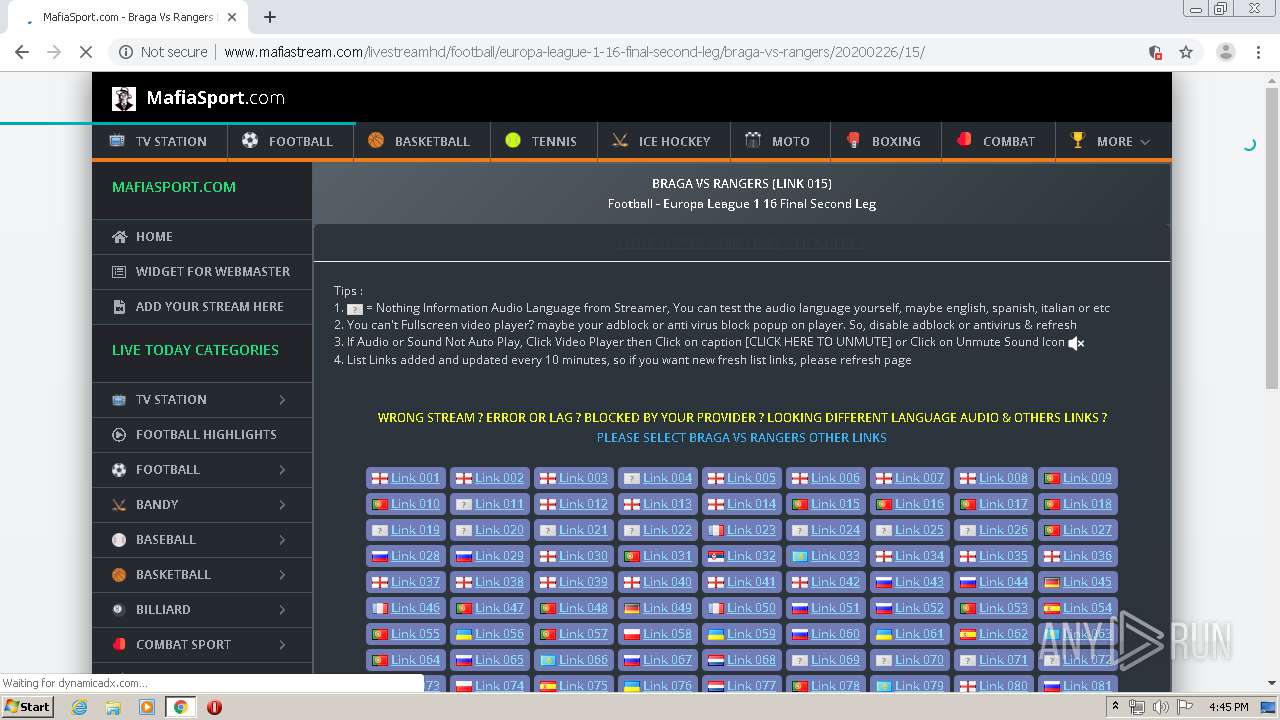Bookmark this page with the star icon
Viewport: 1280px width, 720px height.
pyautogui.click(x=1186, y=52)
